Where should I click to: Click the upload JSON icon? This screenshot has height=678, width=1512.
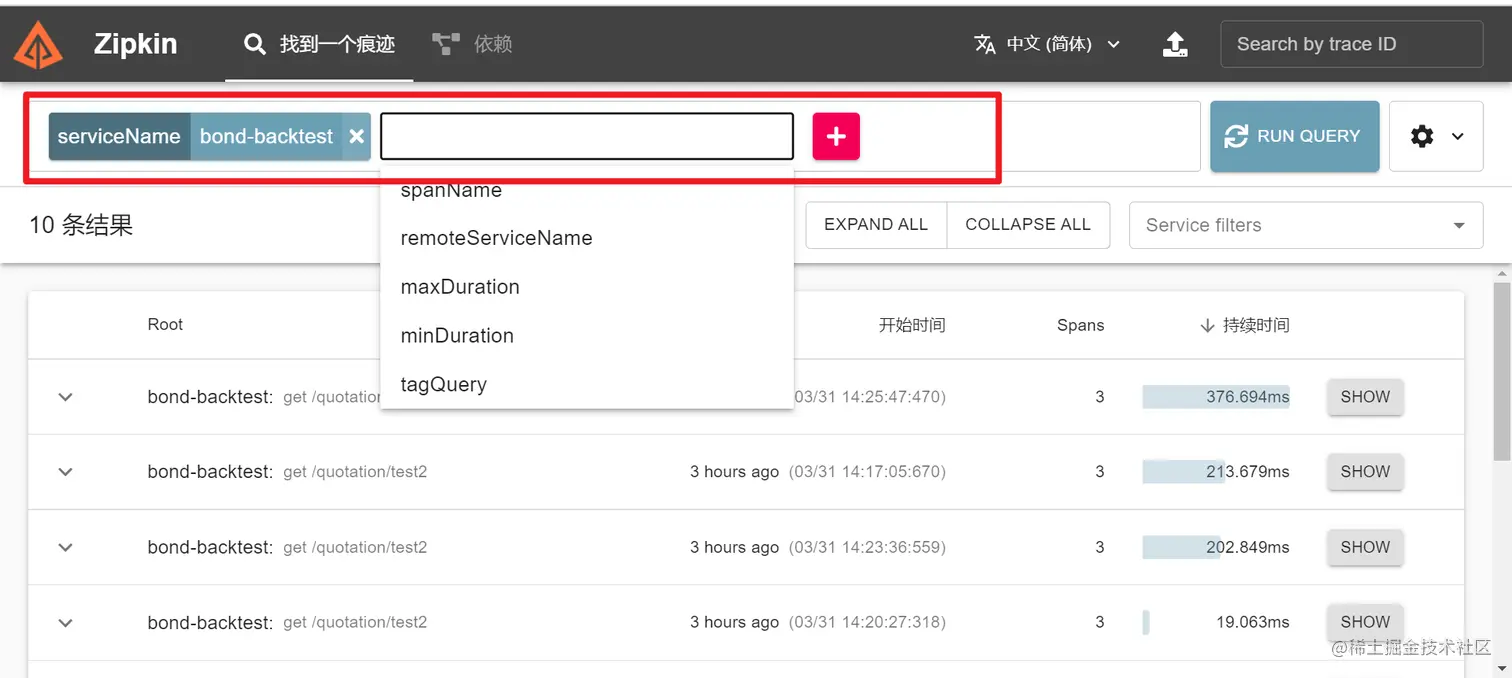[x=1175, y=44]
